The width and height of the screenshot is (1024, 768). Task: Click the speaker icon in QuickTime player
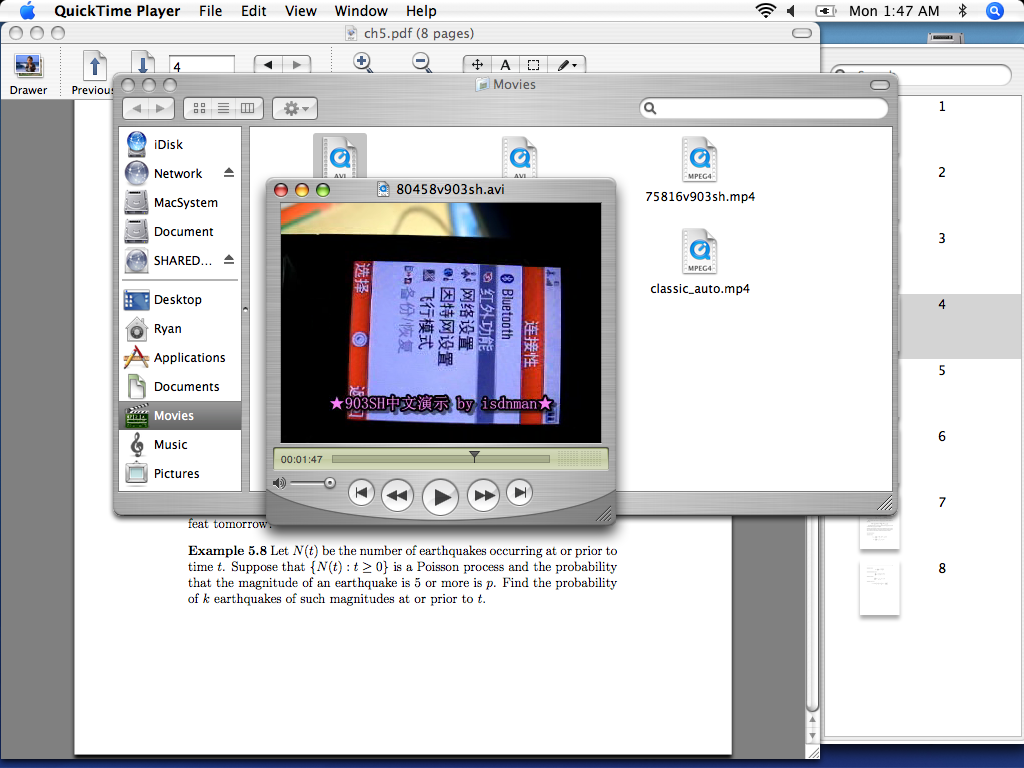coord(280,483)
